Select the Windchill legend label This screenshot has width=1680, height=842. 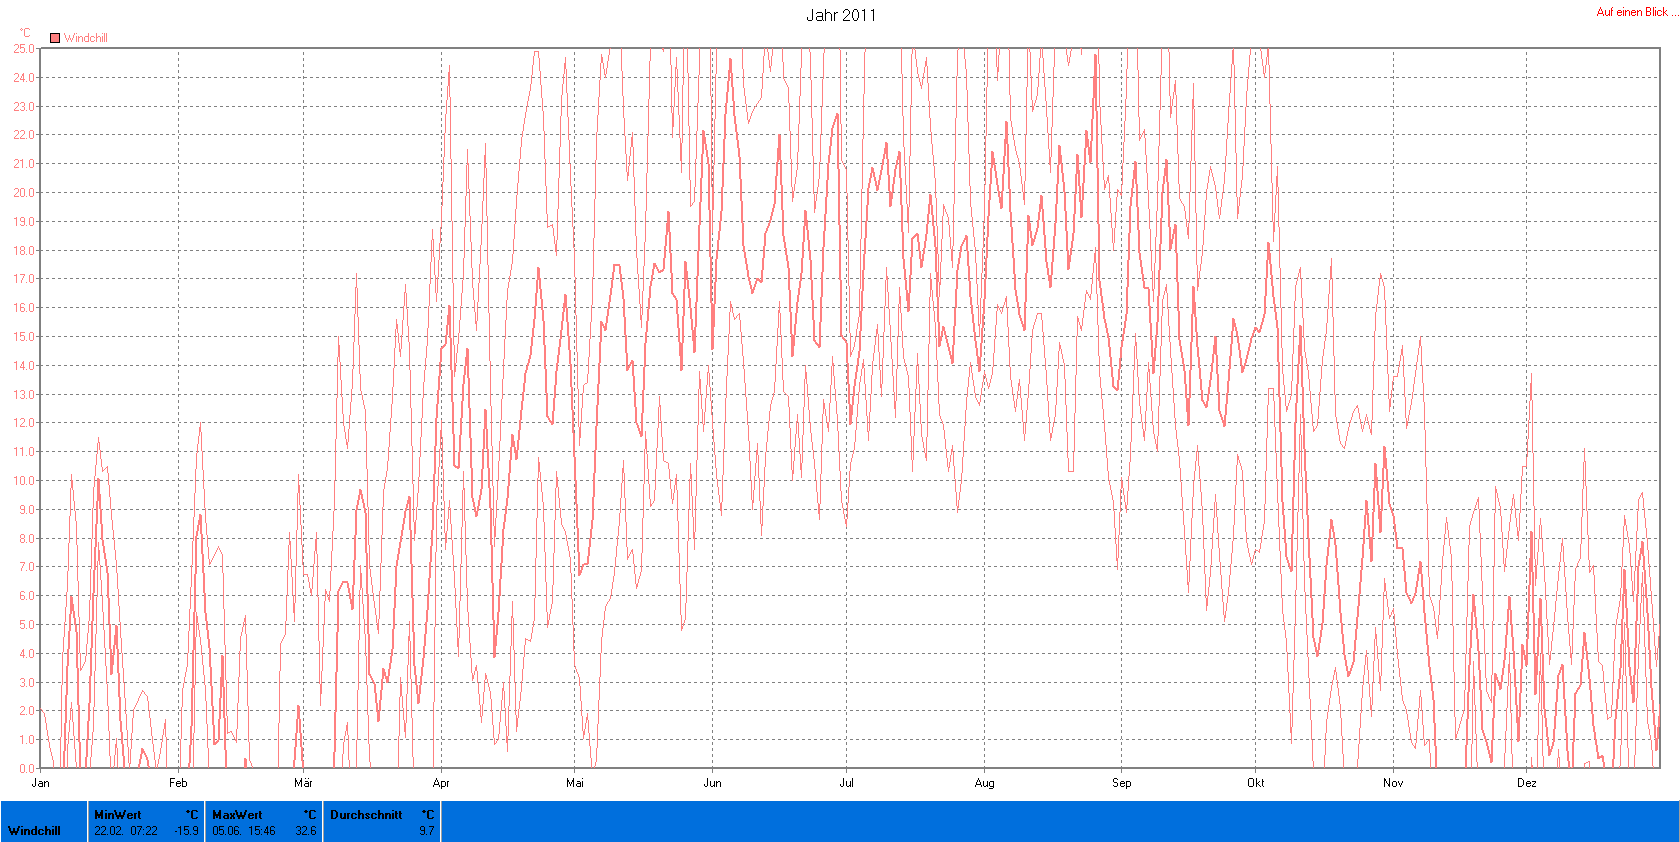pyautogui.click(x=86, y=38)
